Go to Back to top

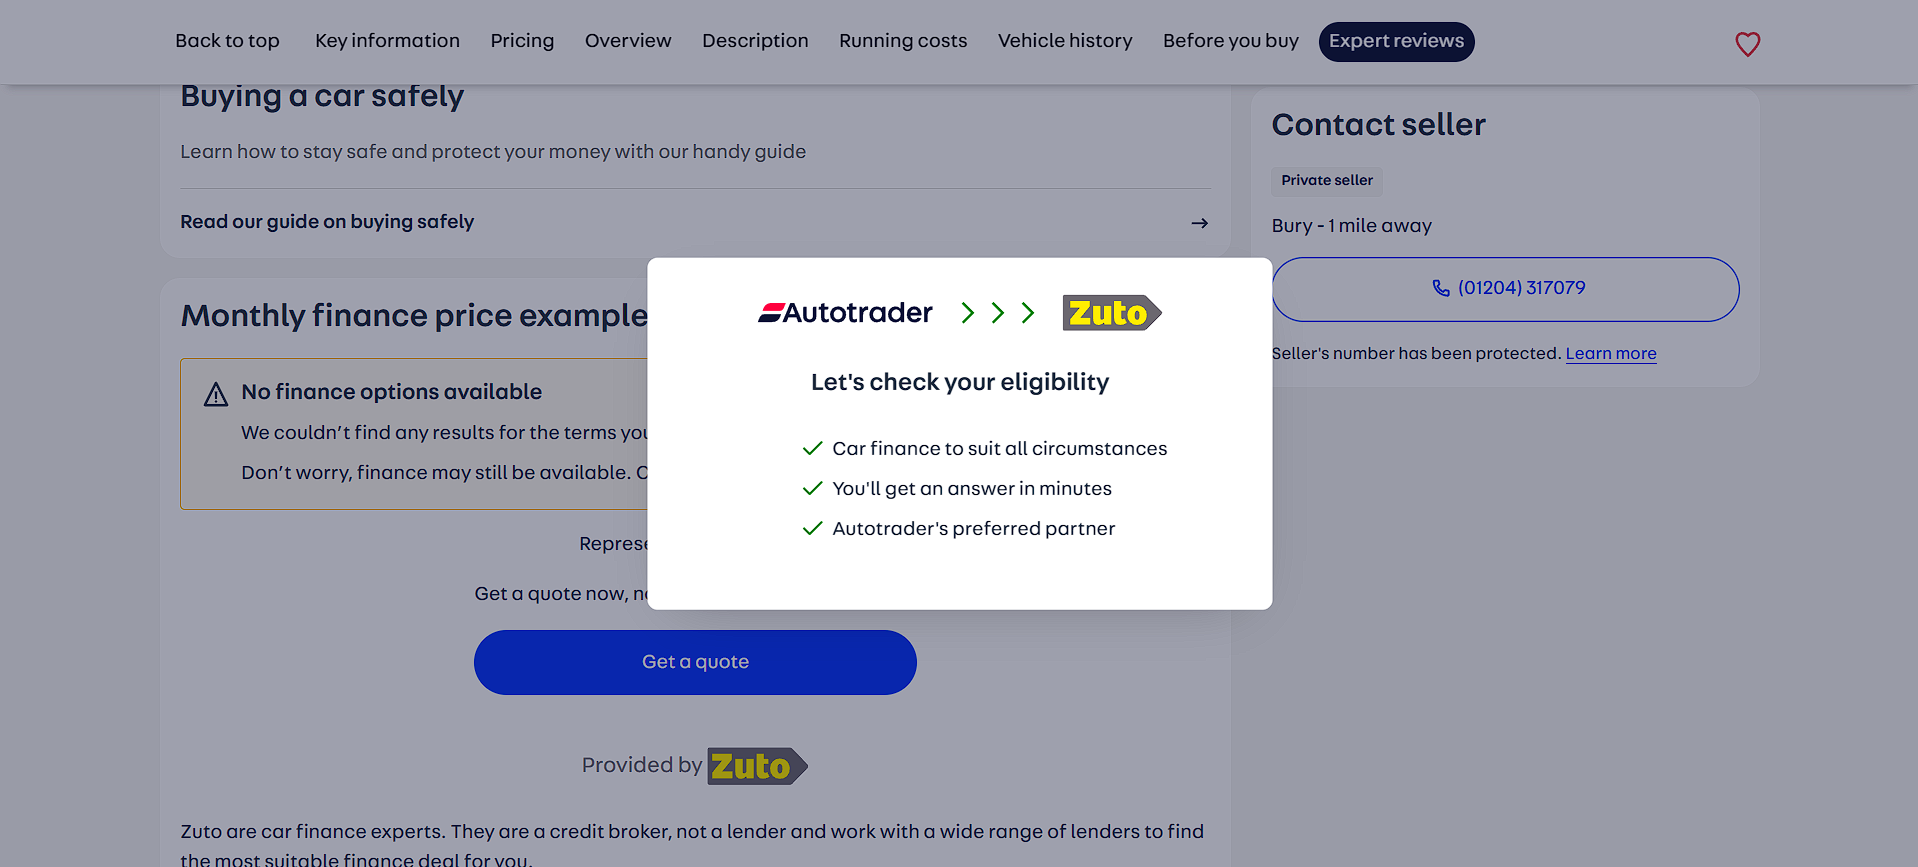tap(227, 41)
